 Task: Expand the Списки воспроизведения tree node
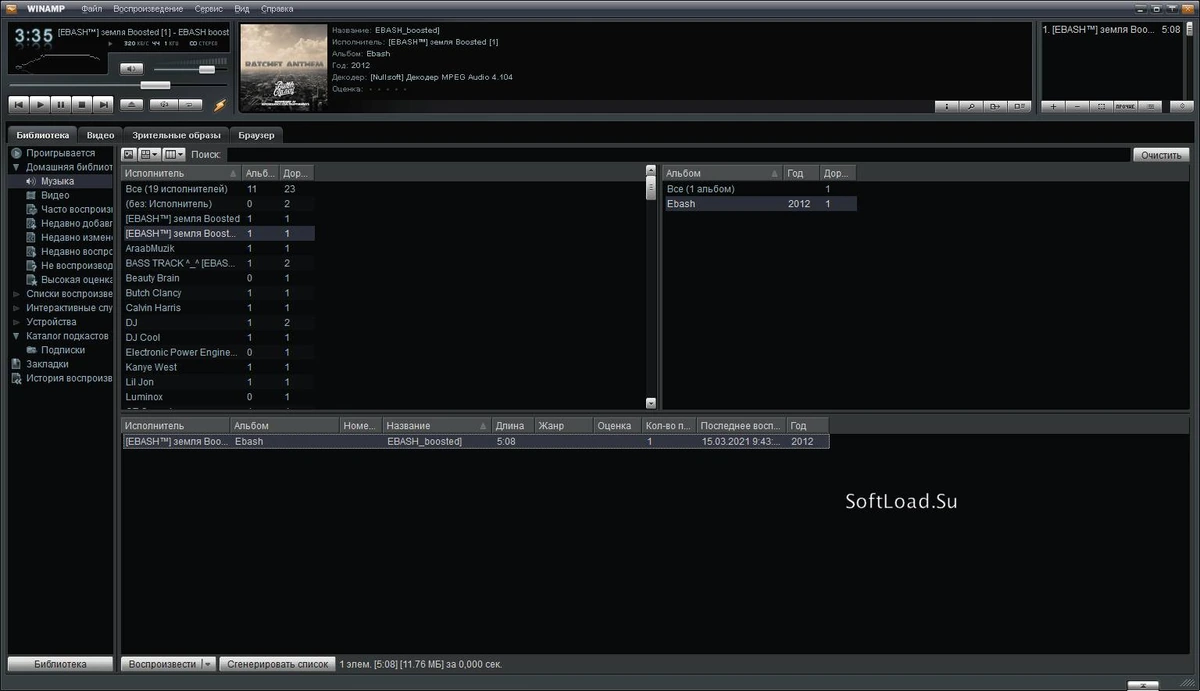click(16, 294)
